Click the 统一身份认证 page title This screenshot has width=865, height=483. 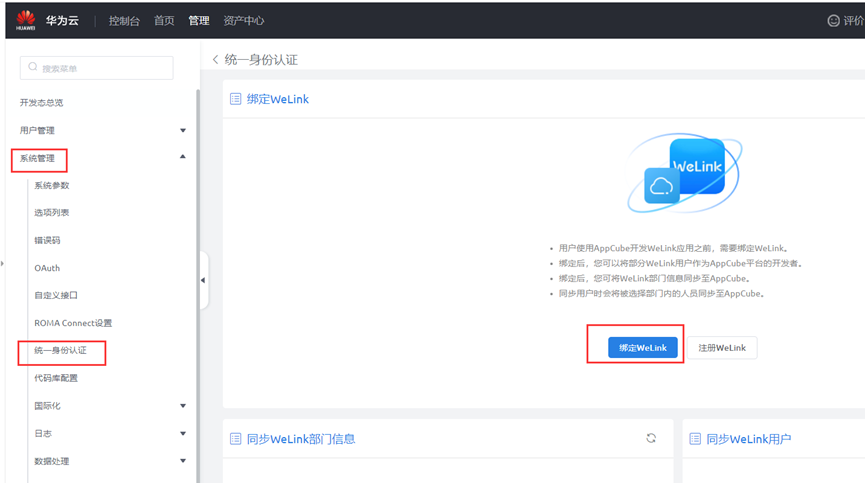(x=261, y=60)
